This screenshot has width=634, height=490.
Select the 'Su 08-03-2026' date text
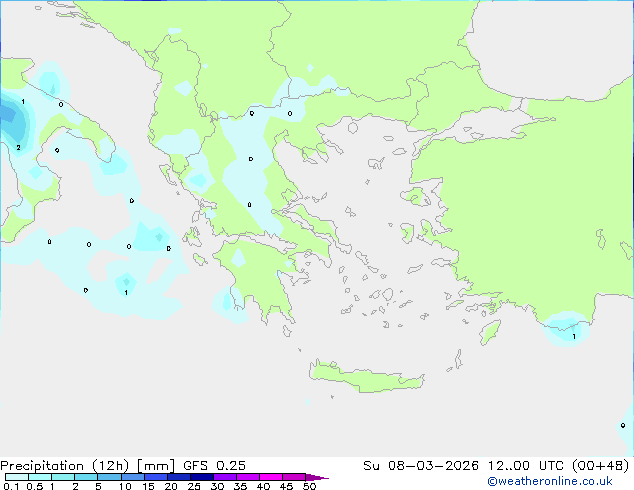[x=421, y=466]
